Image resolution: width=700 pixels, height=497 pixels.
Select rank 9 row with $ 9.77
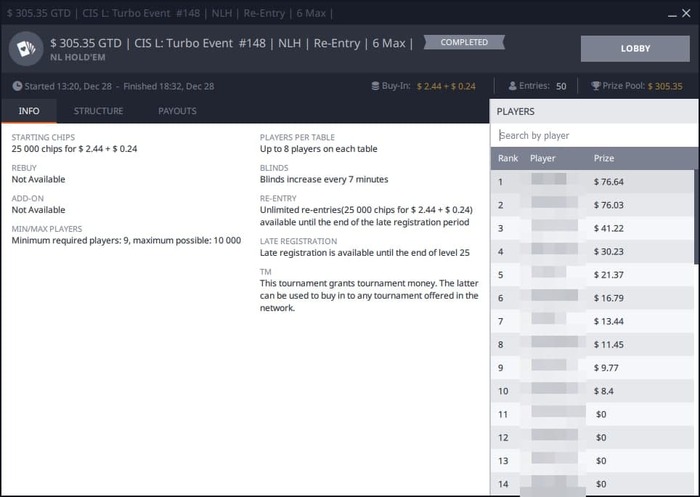(592, 367)
